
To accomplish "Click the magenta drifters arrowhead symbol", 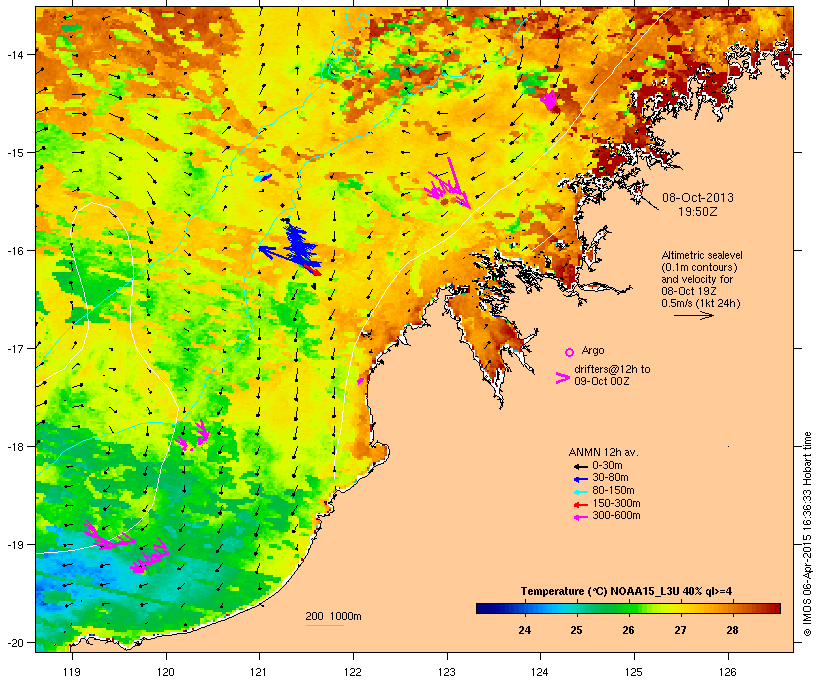I will (x=563, y=378).
